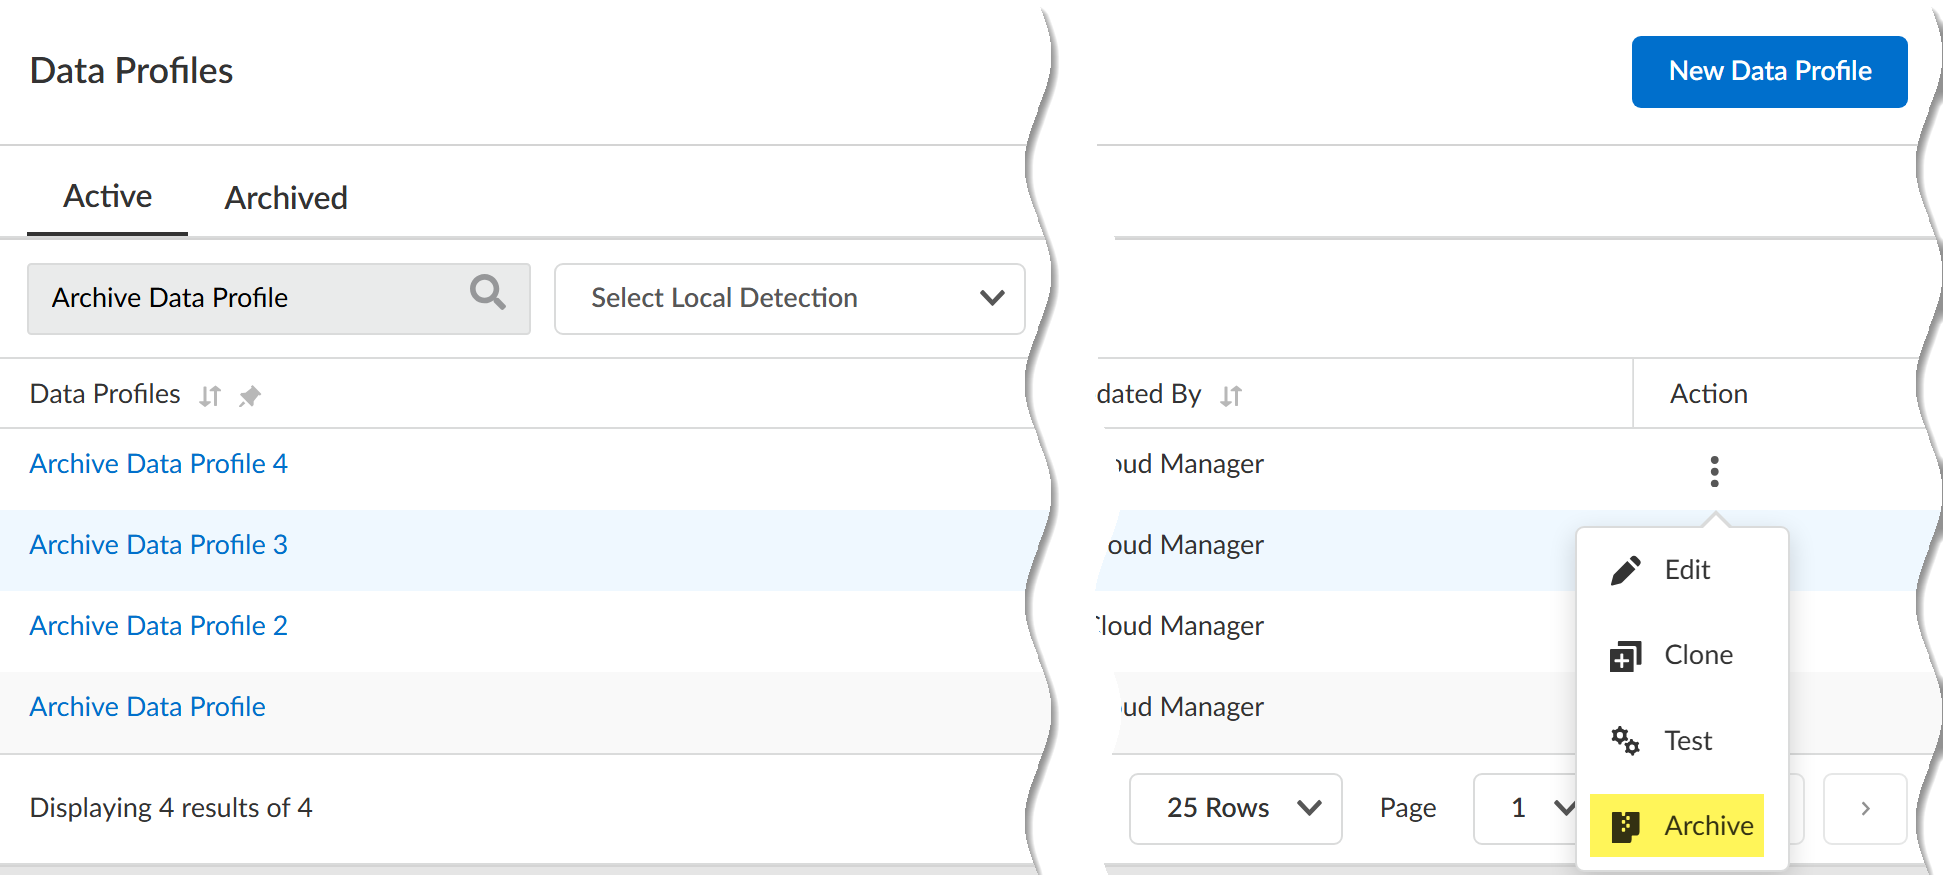Click the gears Test icon

pyautogui.click(x=1626, y=741)
